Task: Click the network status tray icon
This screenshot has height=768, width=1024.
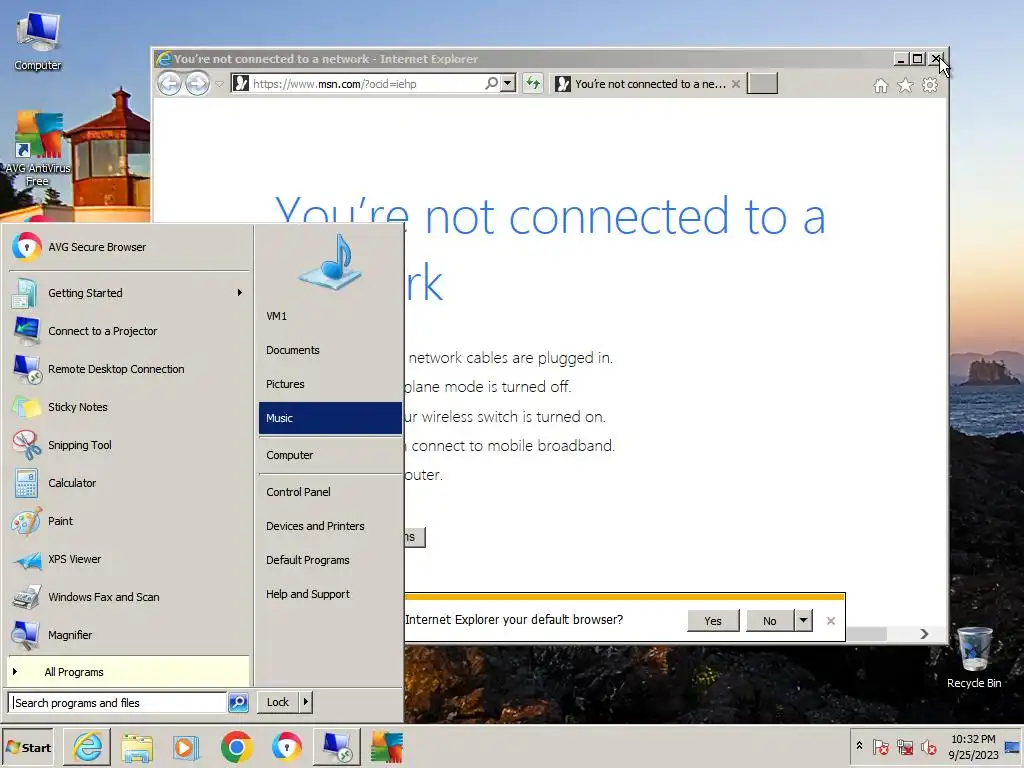Action: [905, 747]
